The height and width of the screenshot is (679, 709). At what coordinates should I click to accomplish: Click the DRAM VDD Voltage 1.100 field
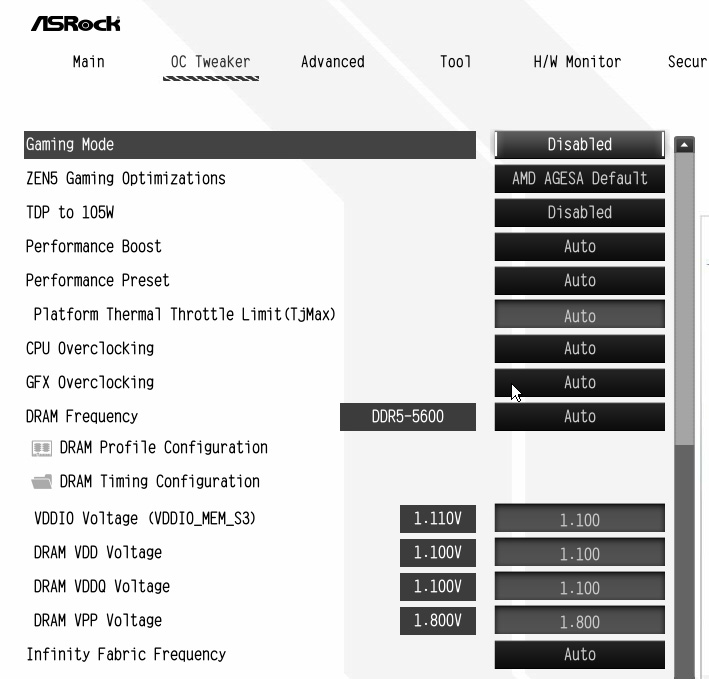pos(580,552)
